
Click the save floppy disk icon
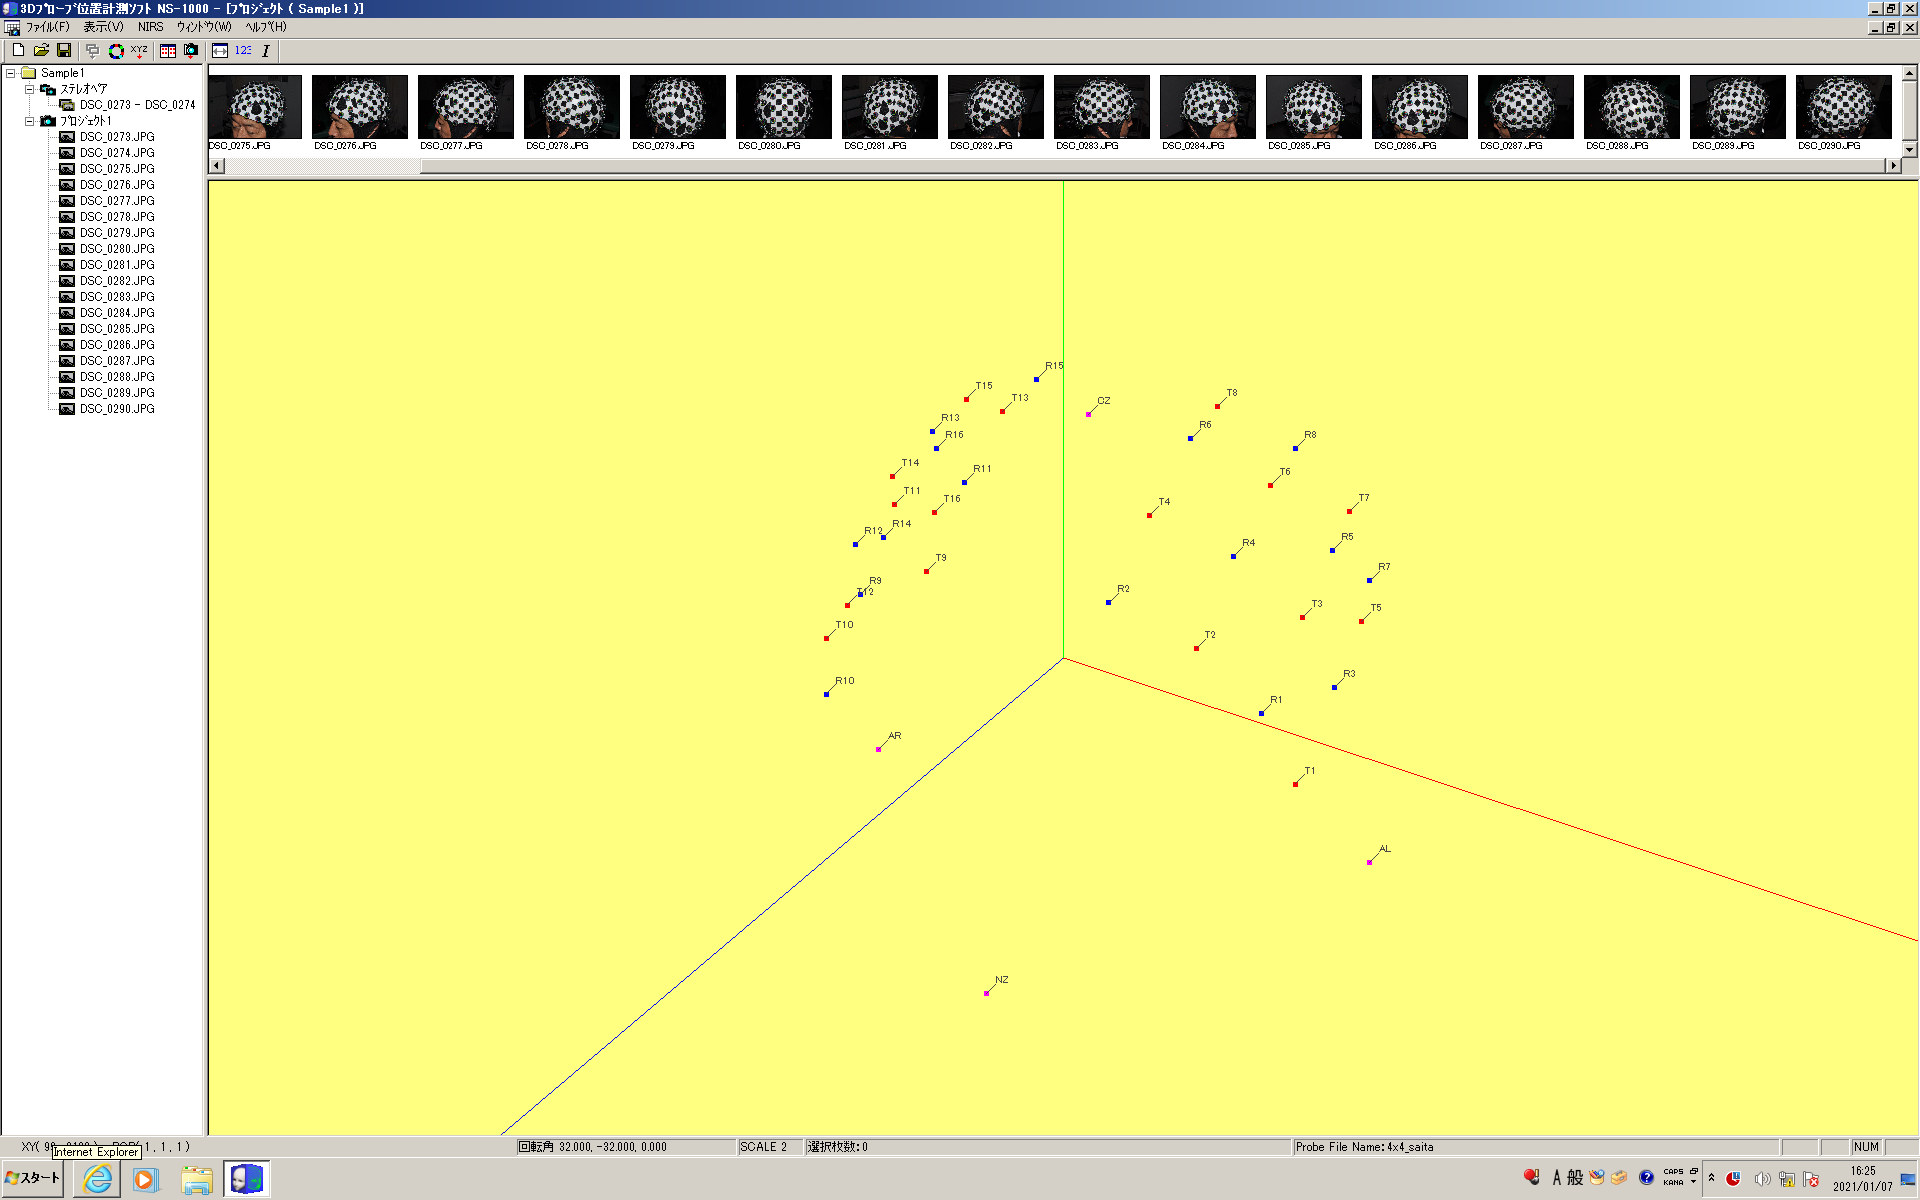(x=64, y=50)
